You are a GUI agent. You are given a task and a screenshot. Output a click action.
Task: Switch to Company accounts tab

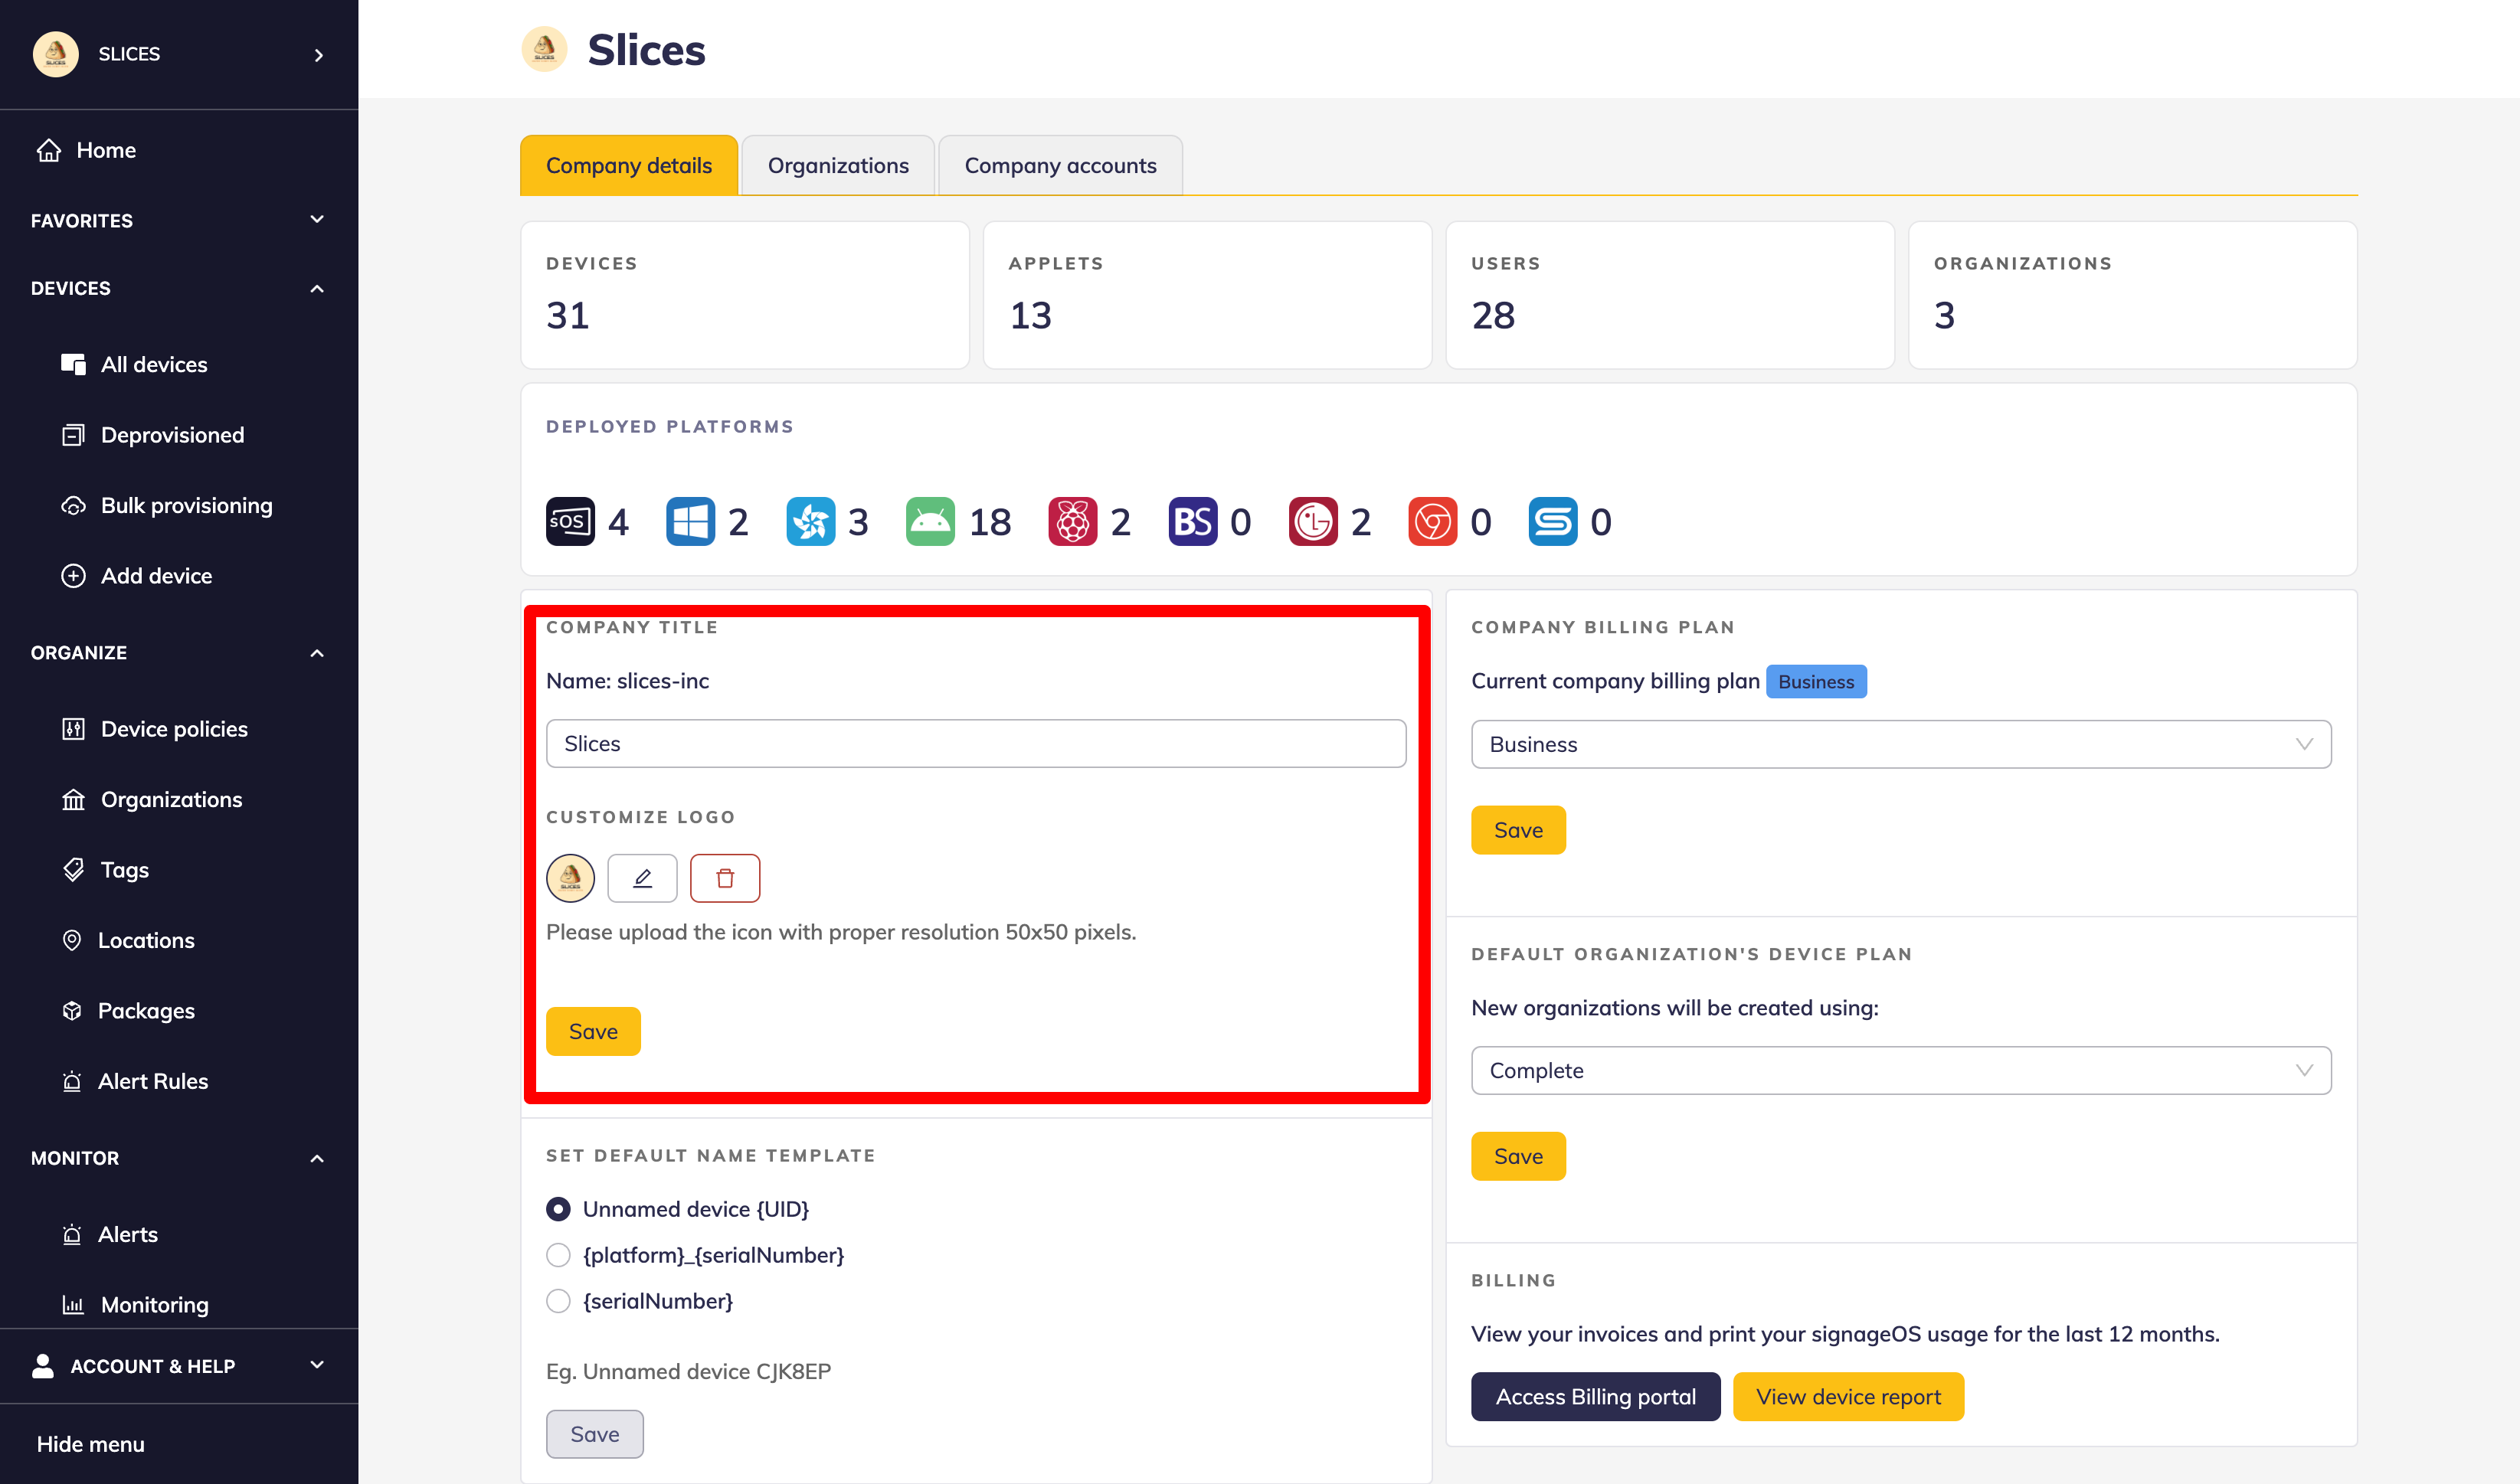click(1060, 166)
